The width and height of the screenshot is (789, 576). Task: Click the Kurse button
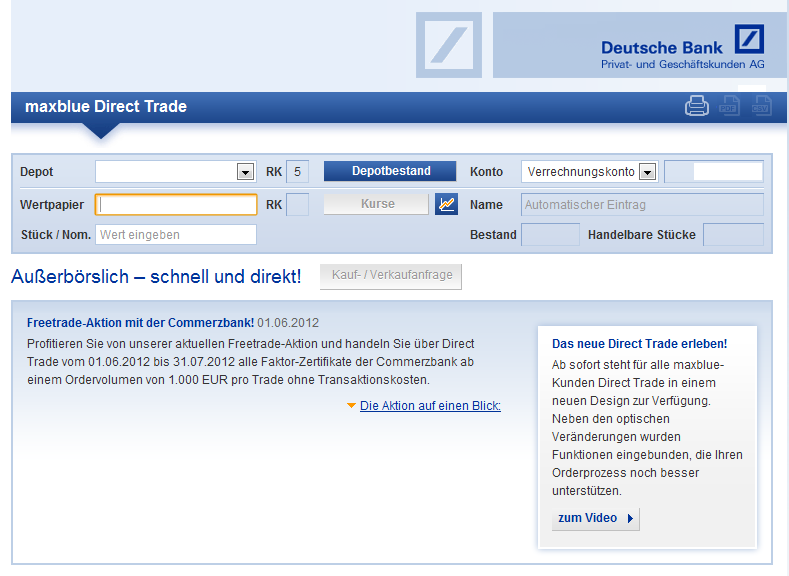[376, 204]
